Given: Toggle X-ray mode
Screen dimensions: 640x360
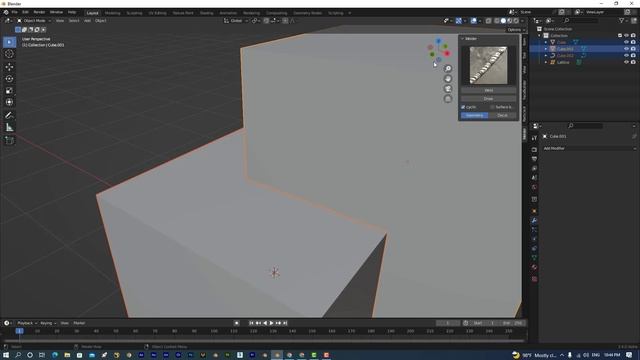Looking at the screenshot, I should pos(489,21).
